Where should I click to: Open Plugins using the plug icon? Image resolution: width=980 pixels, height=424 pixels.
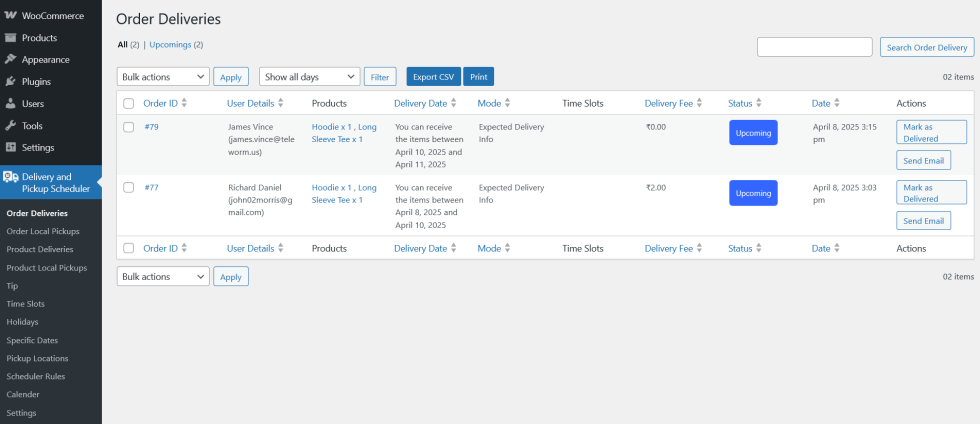[x=10, y=82]
